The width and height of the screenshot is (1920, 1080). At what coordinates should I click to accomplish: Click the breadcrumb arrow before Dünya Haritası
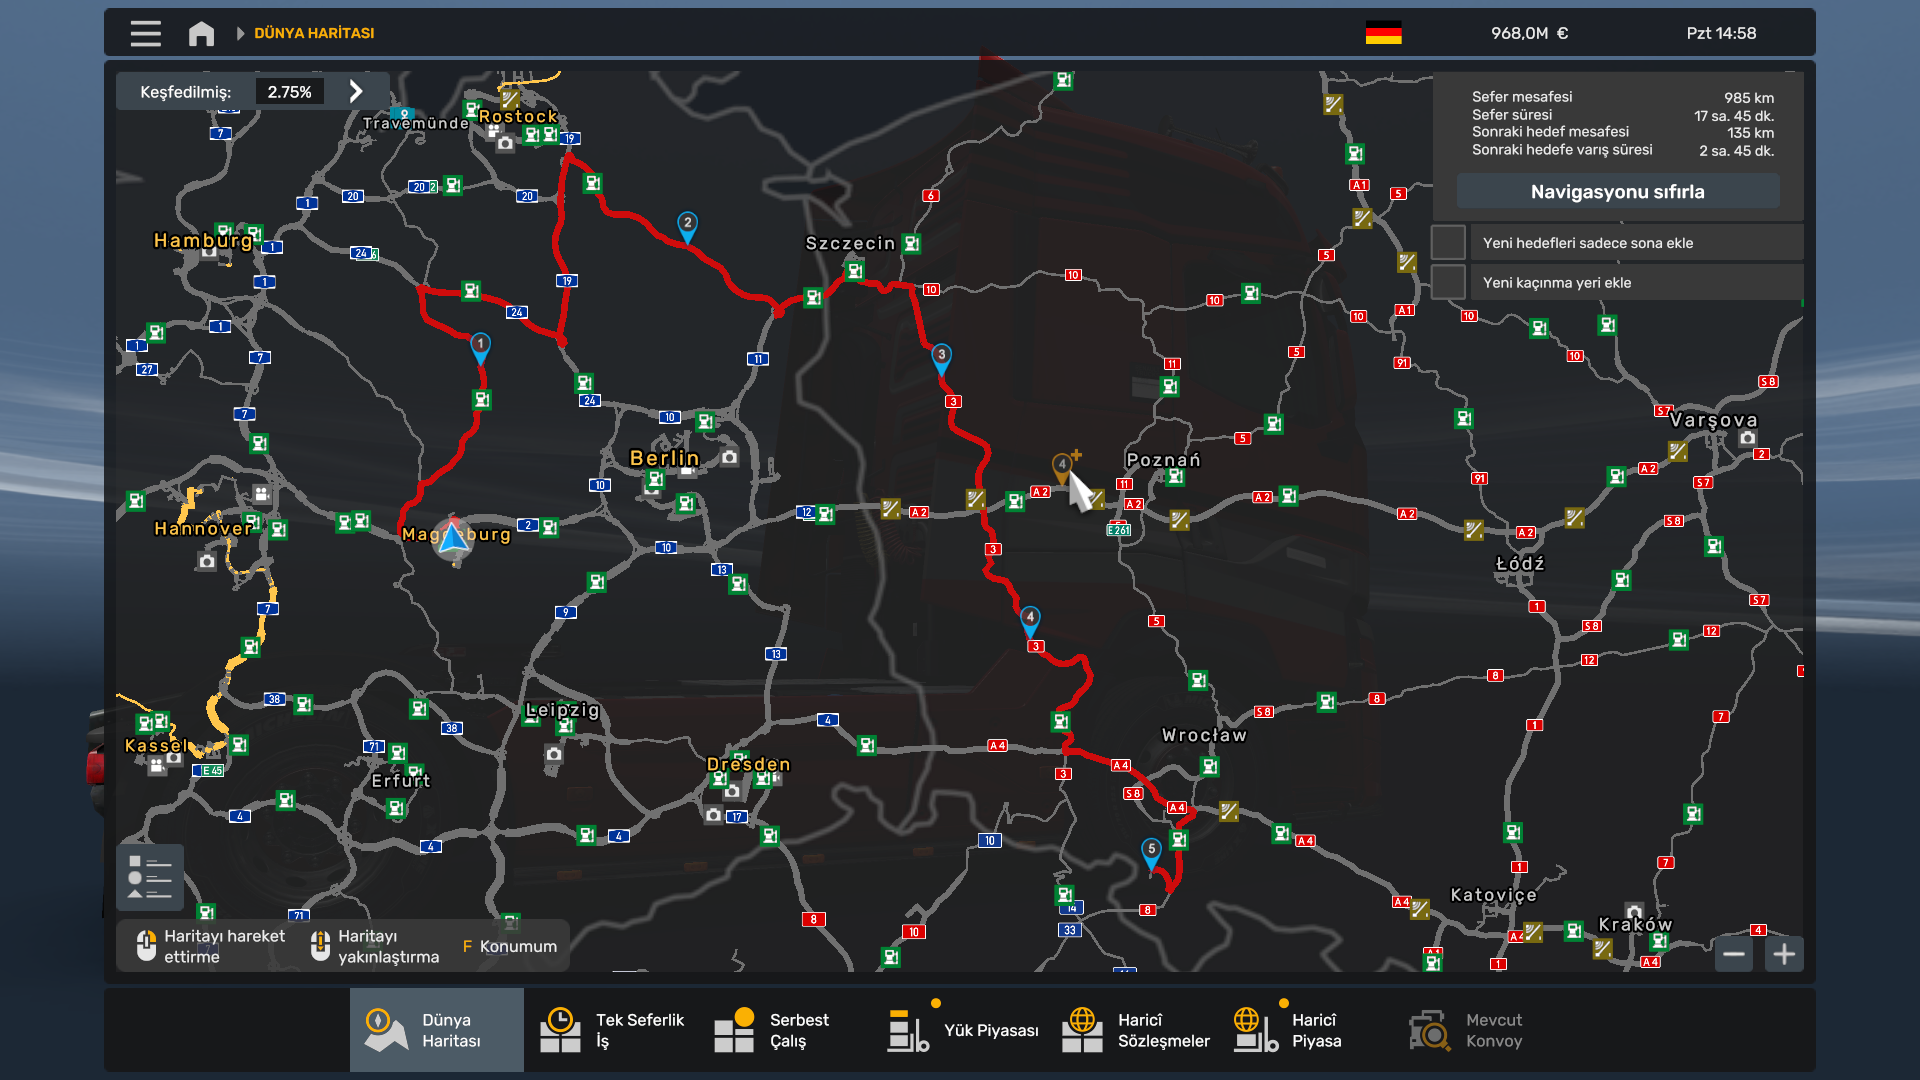coord(240,33)
